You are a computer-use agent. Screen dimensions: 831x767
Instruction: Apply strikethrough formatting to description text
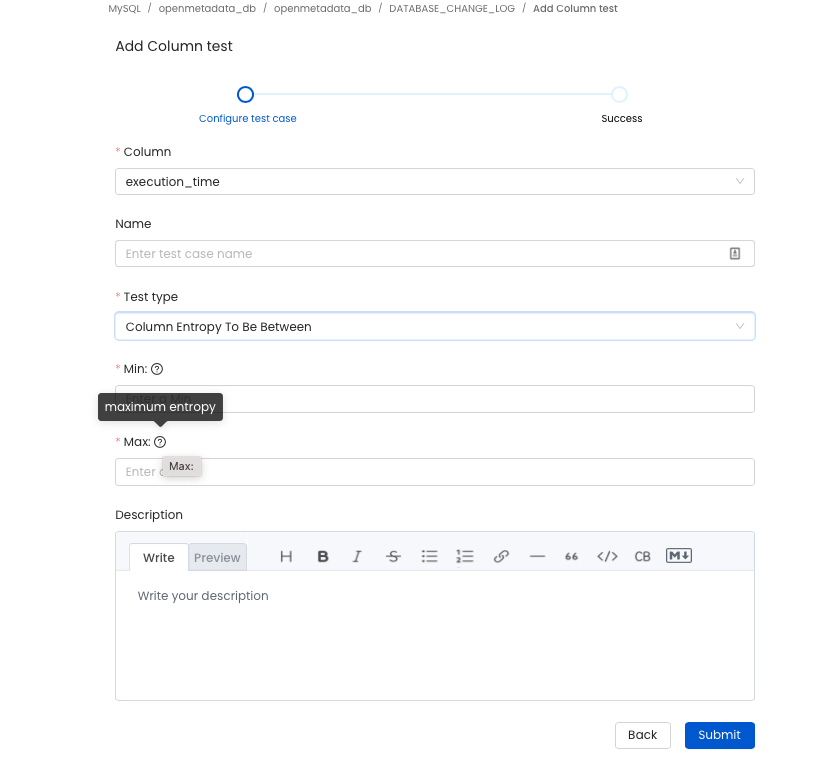point(393,556)
